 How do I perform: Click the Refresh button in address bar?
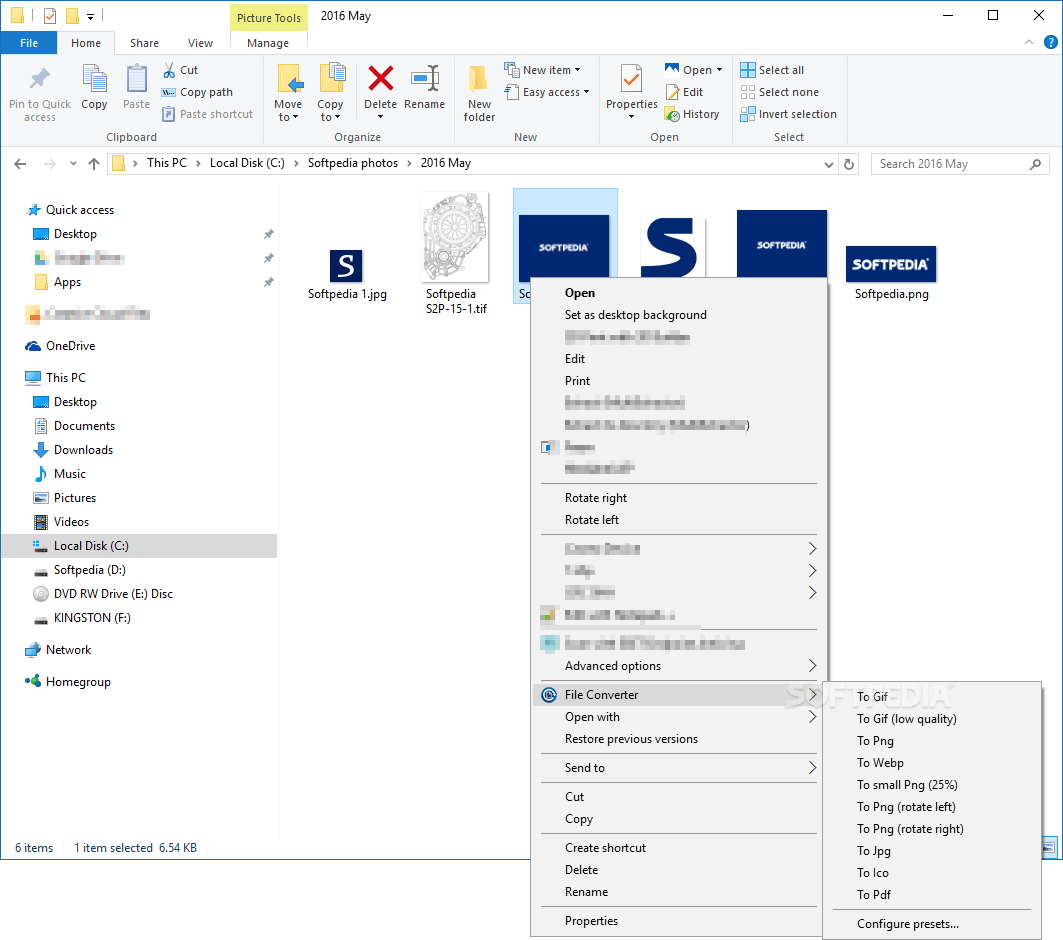(849, 164)
